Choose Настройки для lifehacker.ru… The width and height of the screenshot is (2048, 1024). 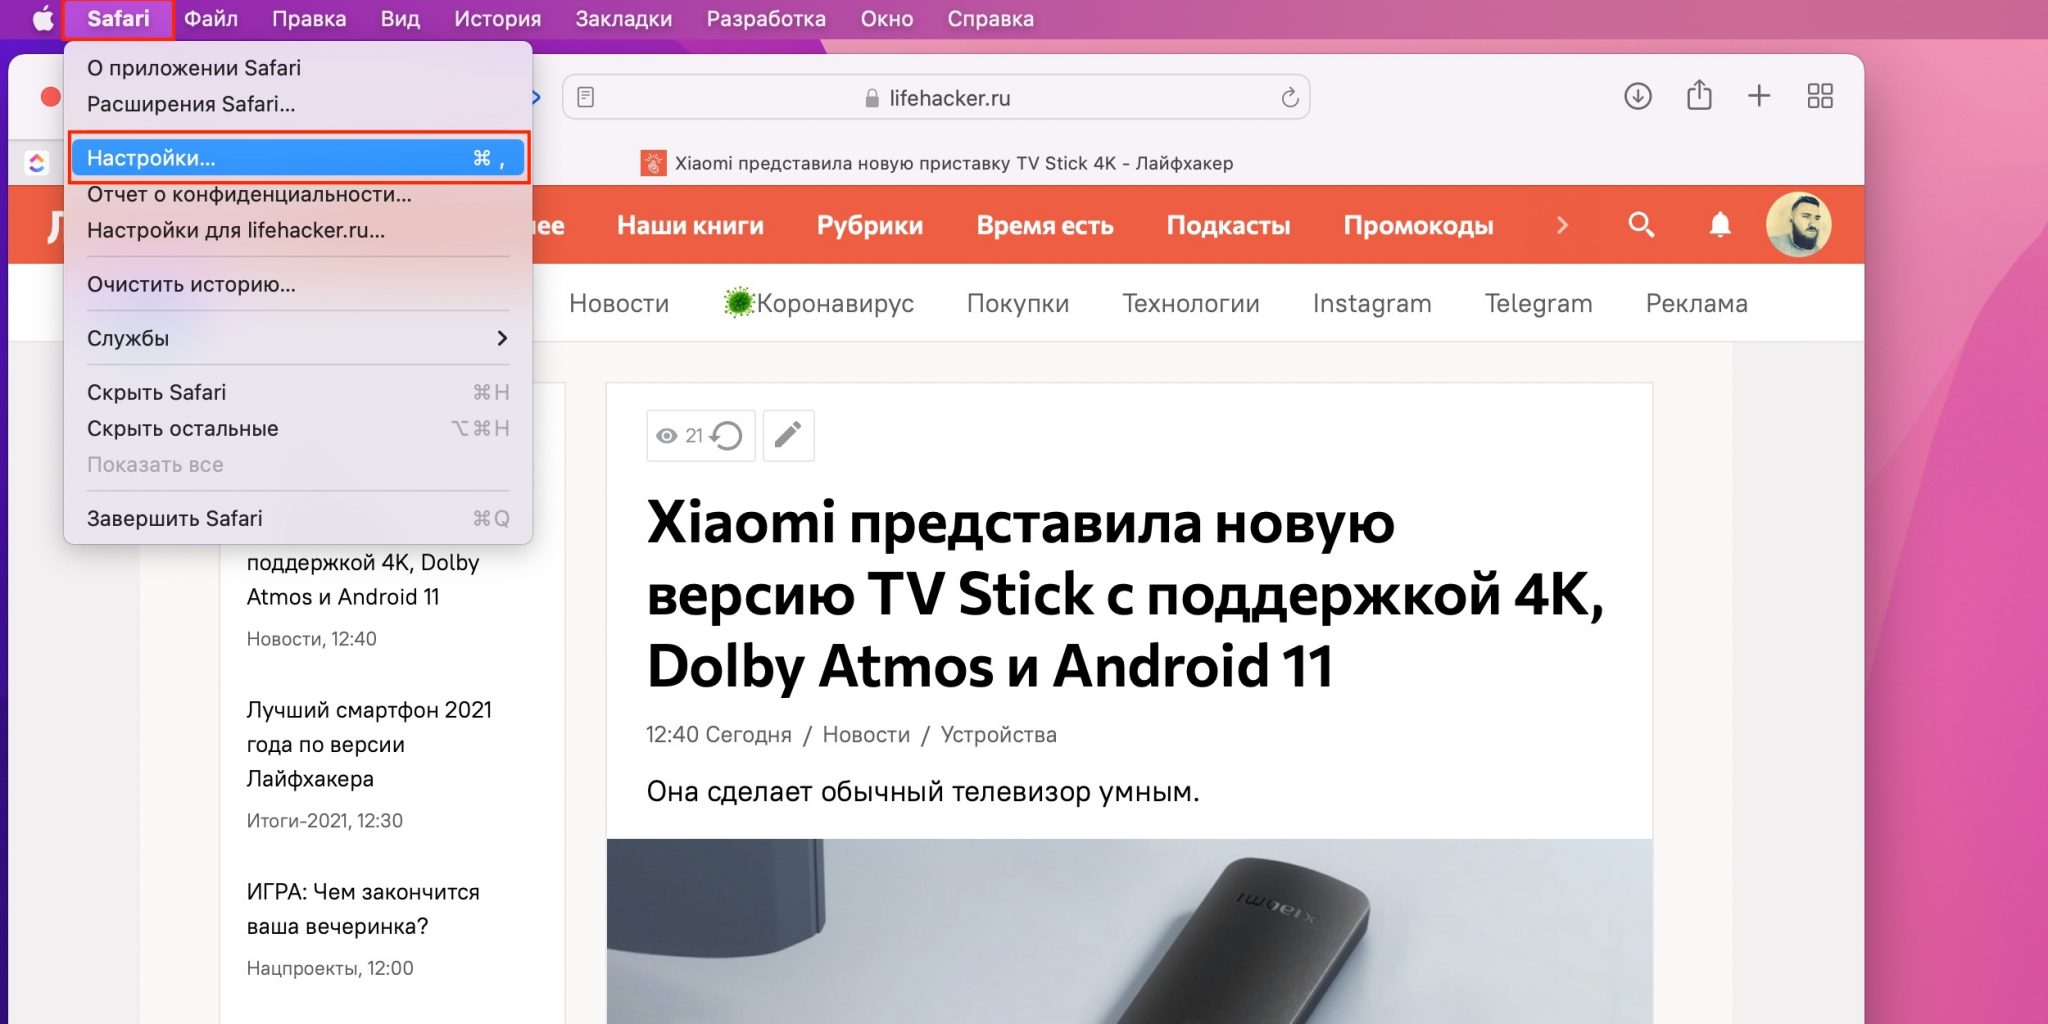[298, 230]
